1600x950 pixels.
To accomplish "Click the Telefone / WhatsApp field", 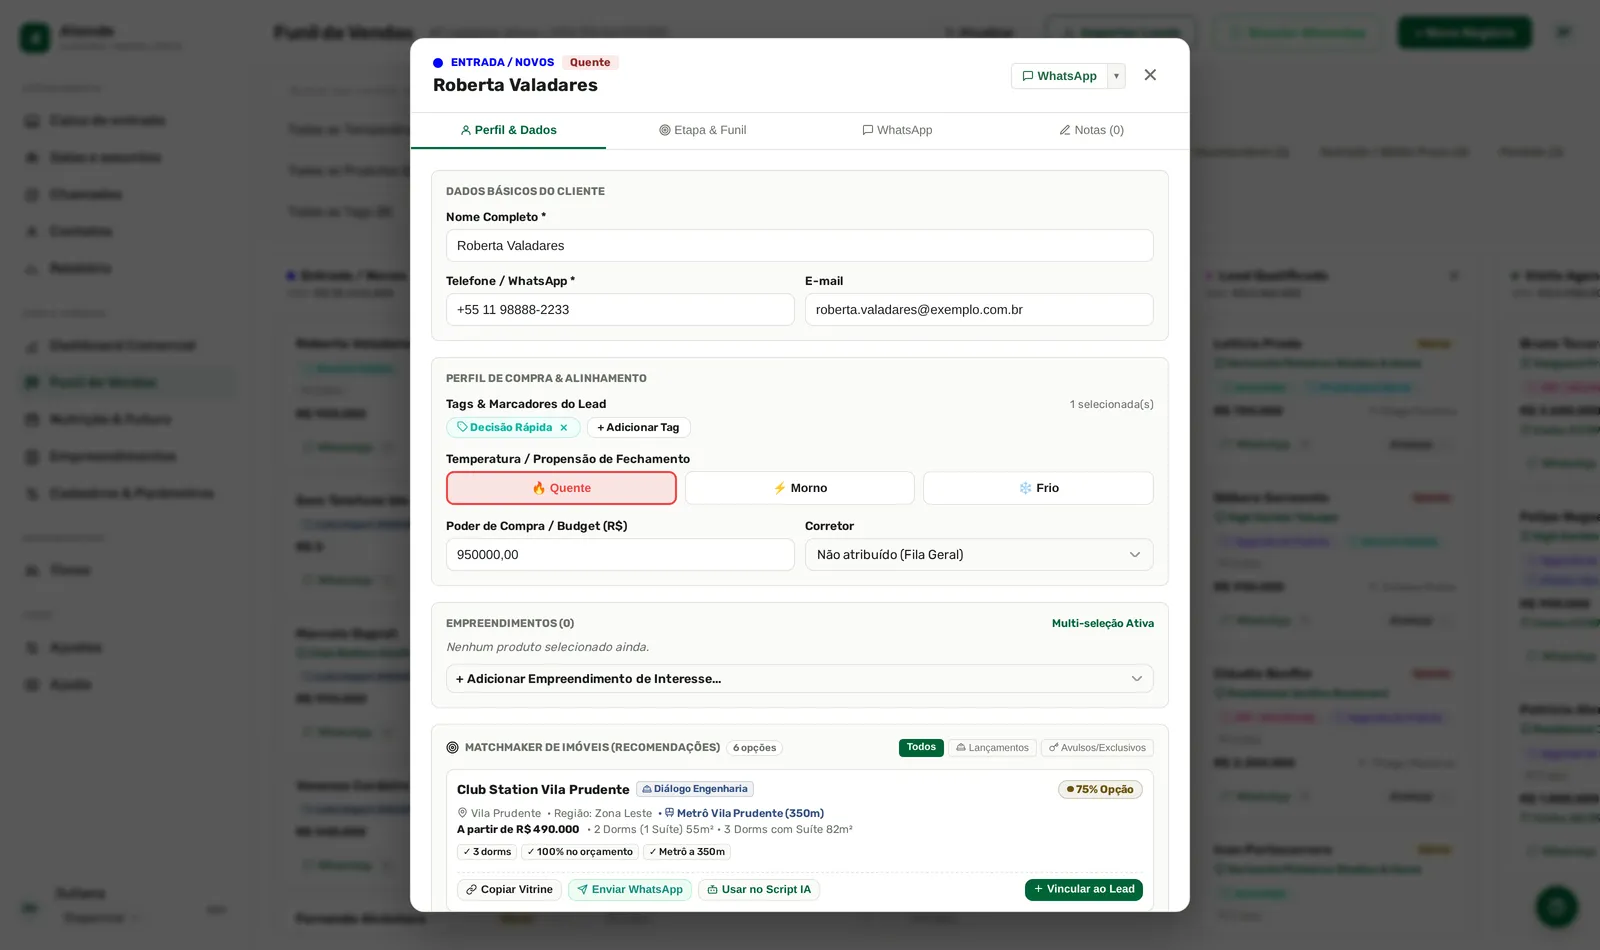I will tap(620, 310).
